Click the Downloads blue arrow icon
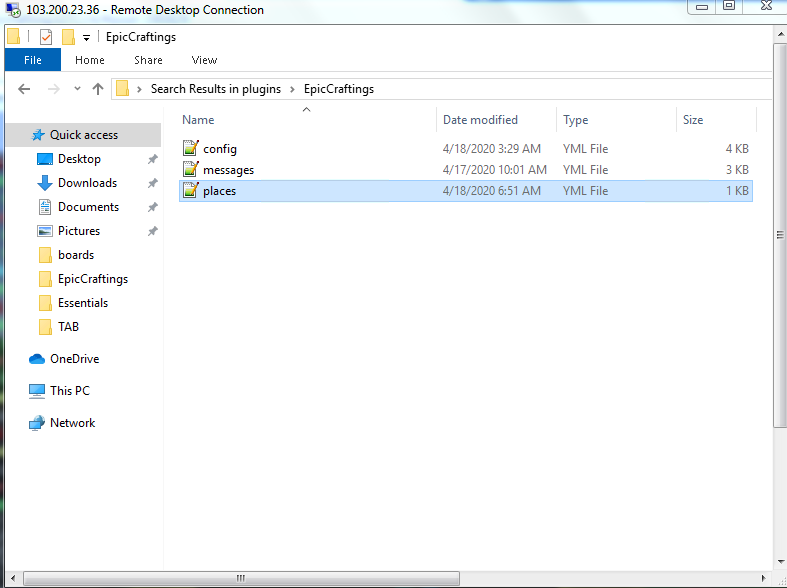 (45, 183)
